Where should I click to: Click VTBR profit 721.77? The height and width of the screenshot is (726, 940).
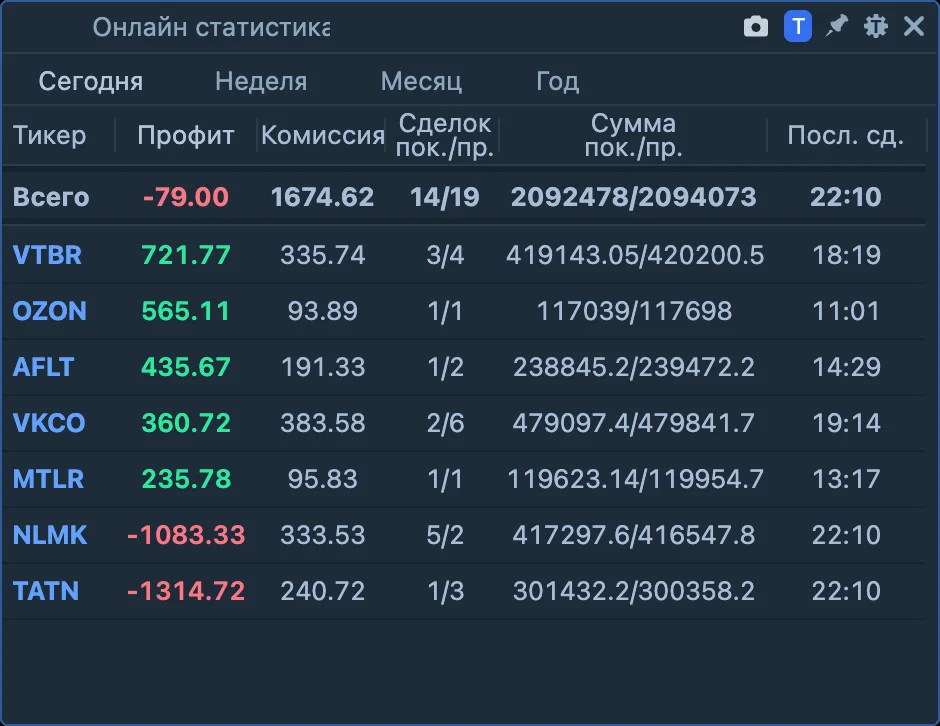pyautogui.click(x=186, y=255)
